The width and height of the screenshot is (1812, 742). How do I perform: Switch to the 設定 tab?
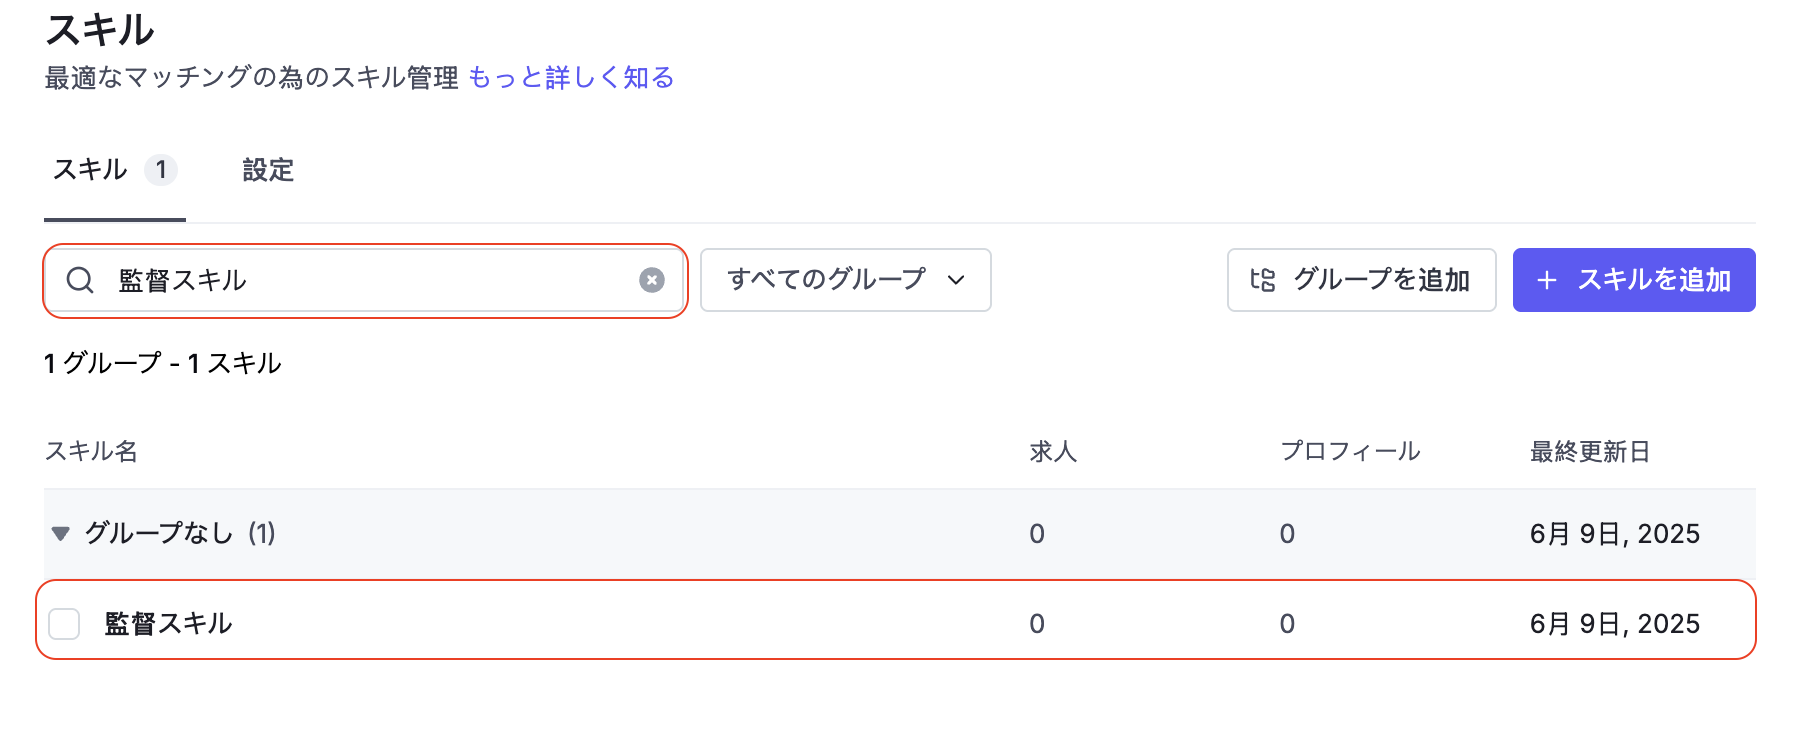click(268, 170)
